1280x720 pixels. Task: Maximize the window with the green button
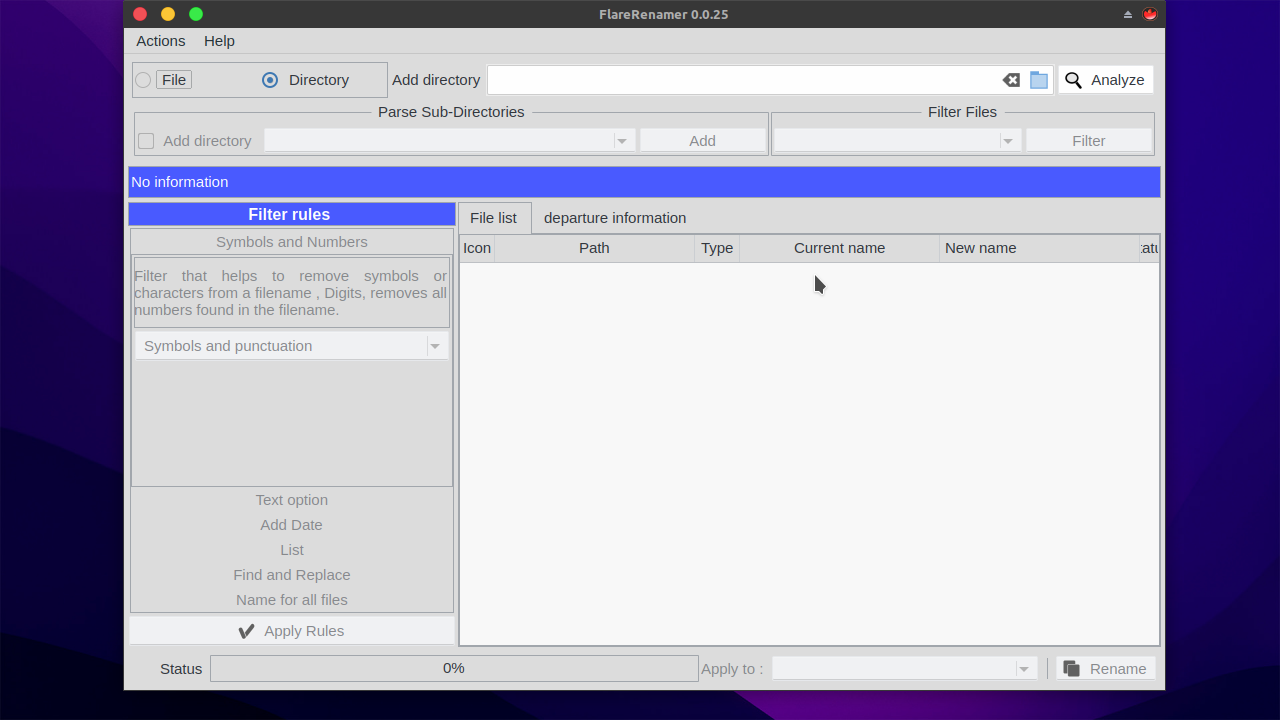pyautogui.click(x=196, y=14)
